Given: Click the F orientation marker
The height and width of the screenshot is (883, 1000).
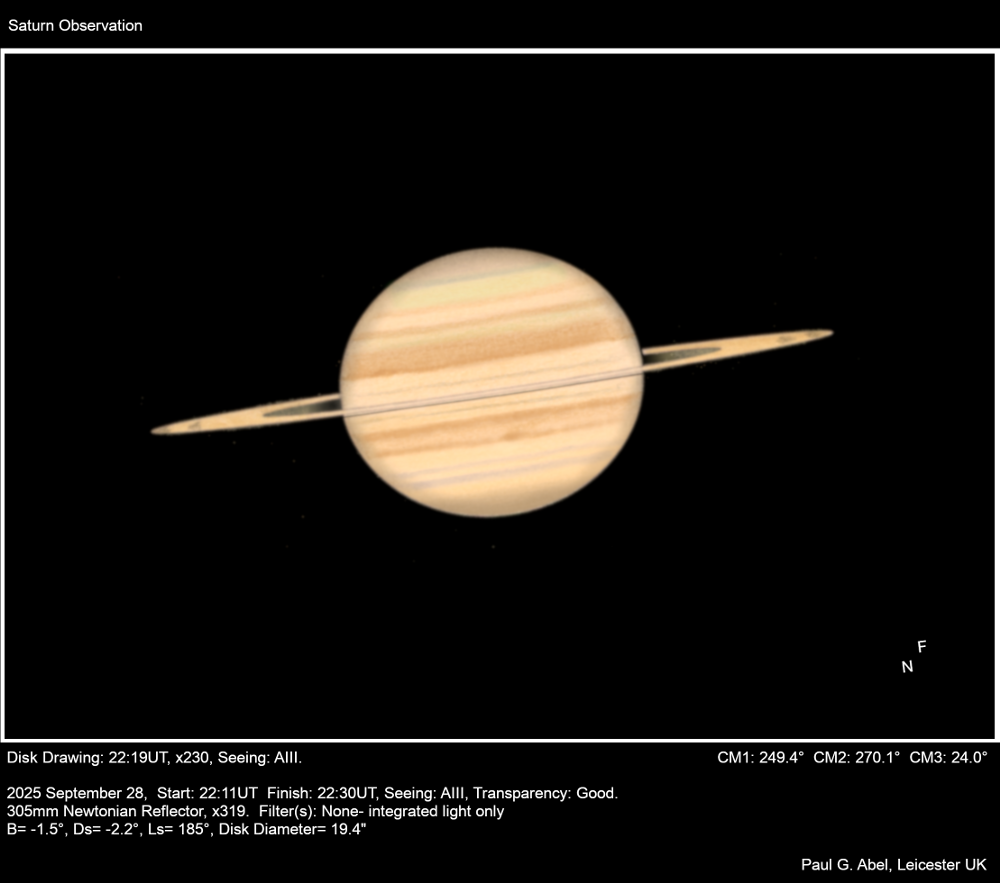Looking at the screenshot, I should click(x=922, y=646).
